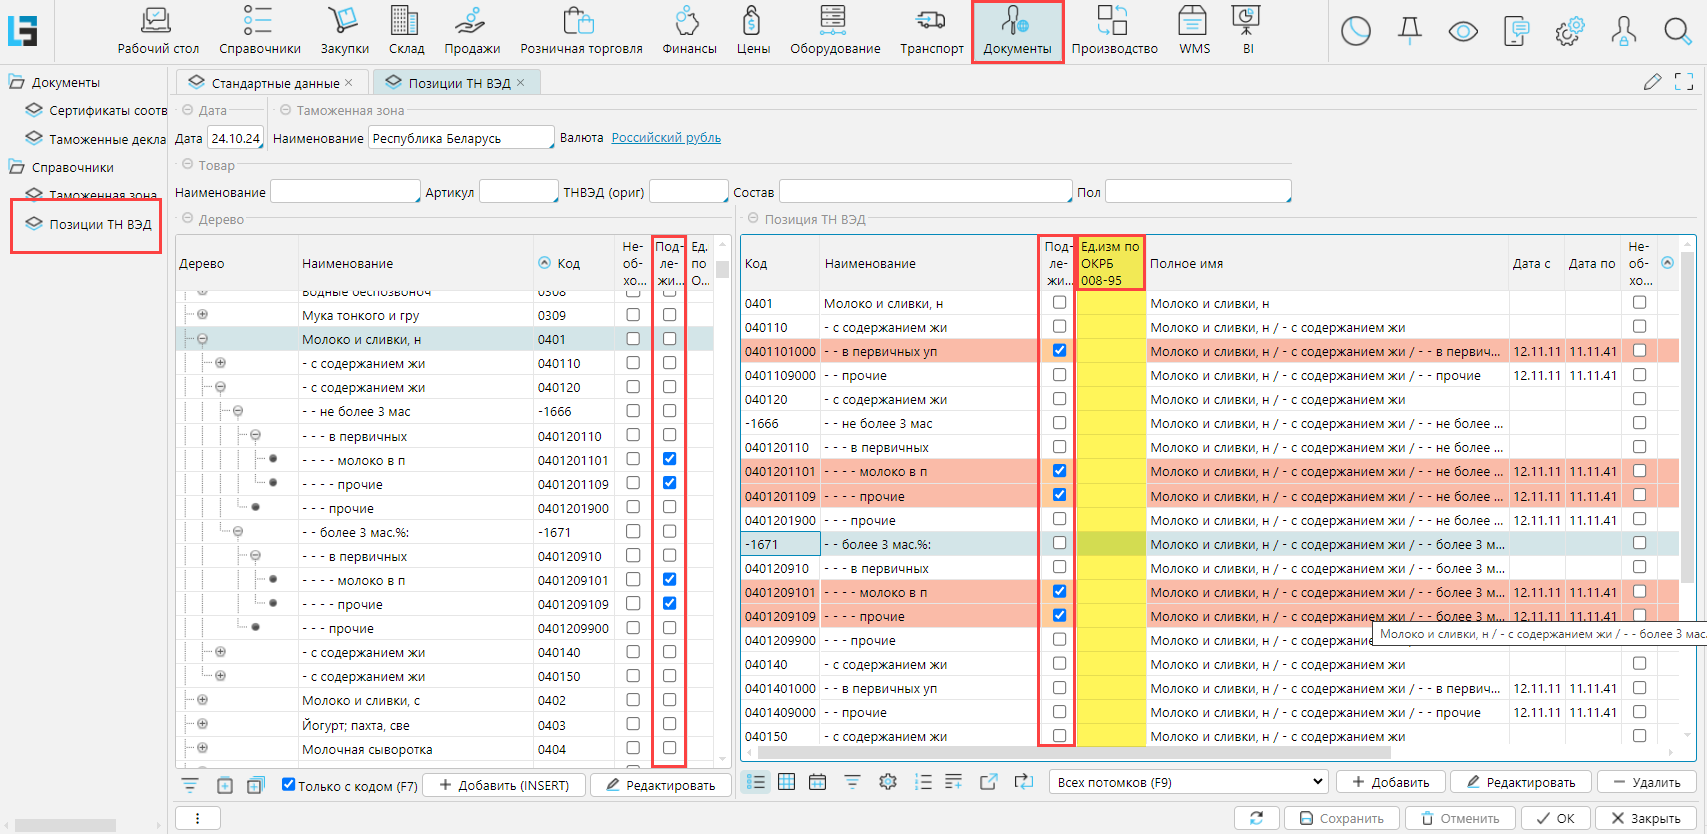Viewport: 1707px width, 834px height.
Task: Open the 'Российский рубль' currency link
Action: point(666,138)
